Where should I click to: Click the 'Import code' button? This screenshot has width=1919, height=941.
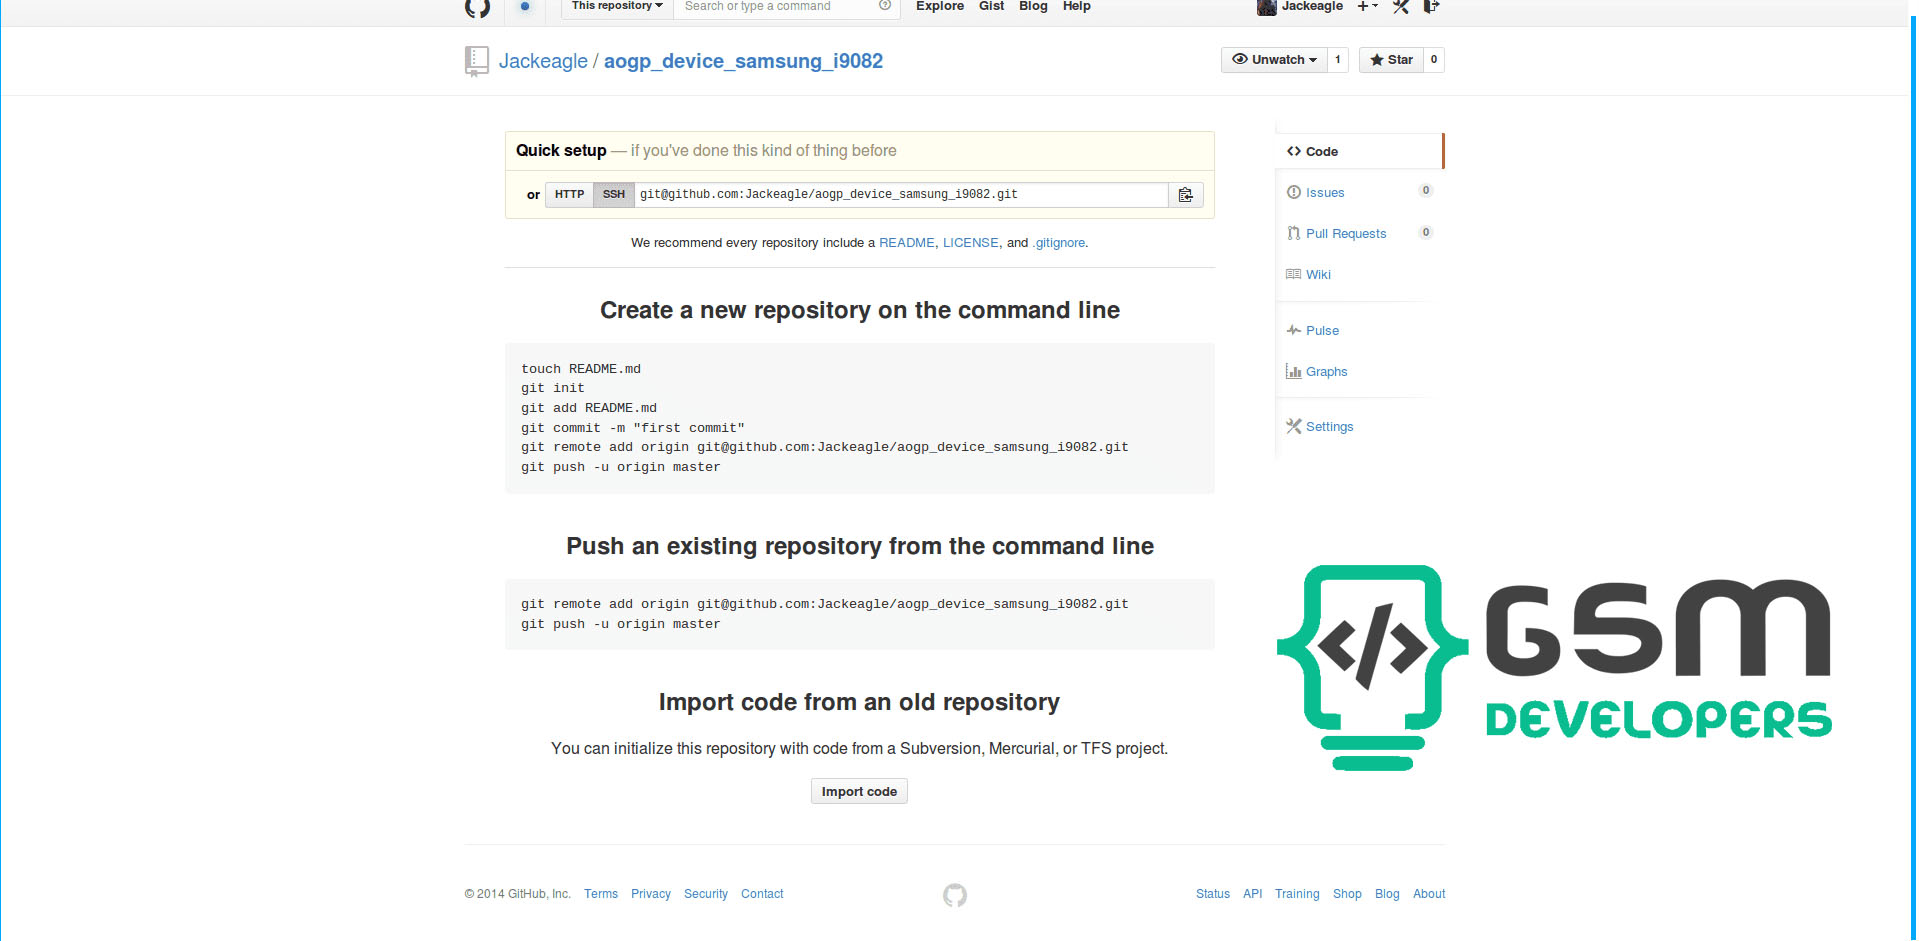pyautogui.click(x=859, y=791)
